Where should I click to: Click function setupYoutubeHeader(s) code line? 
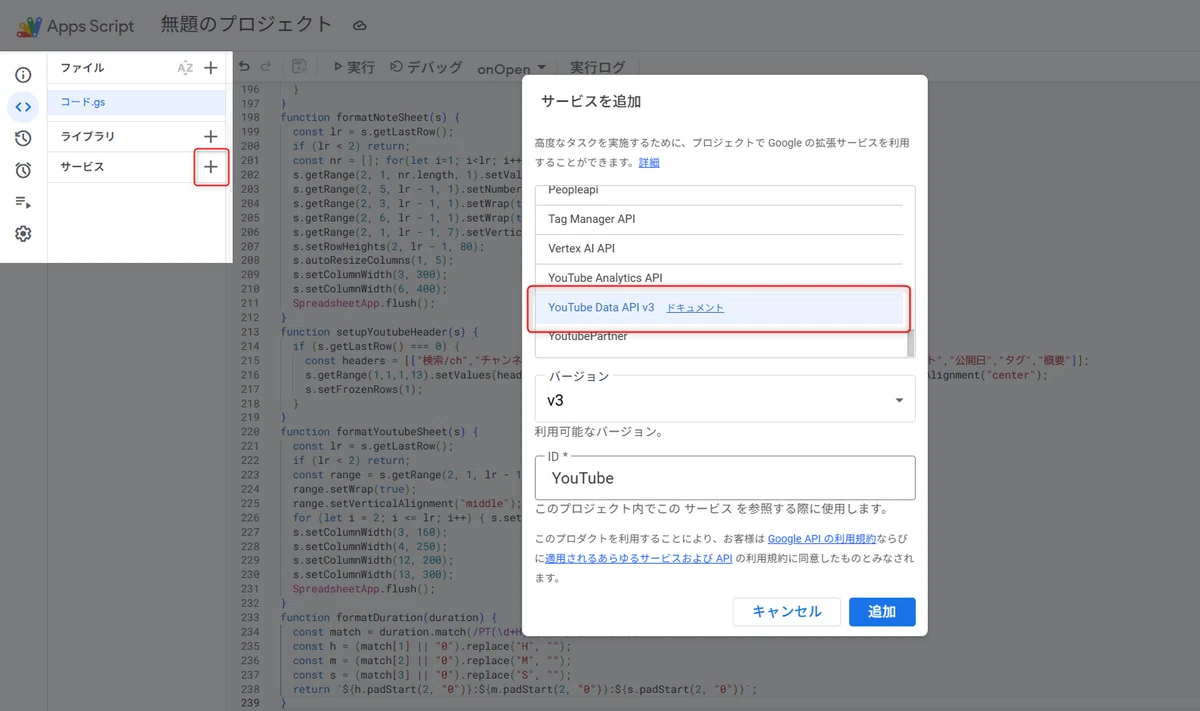tap(380, 332)
